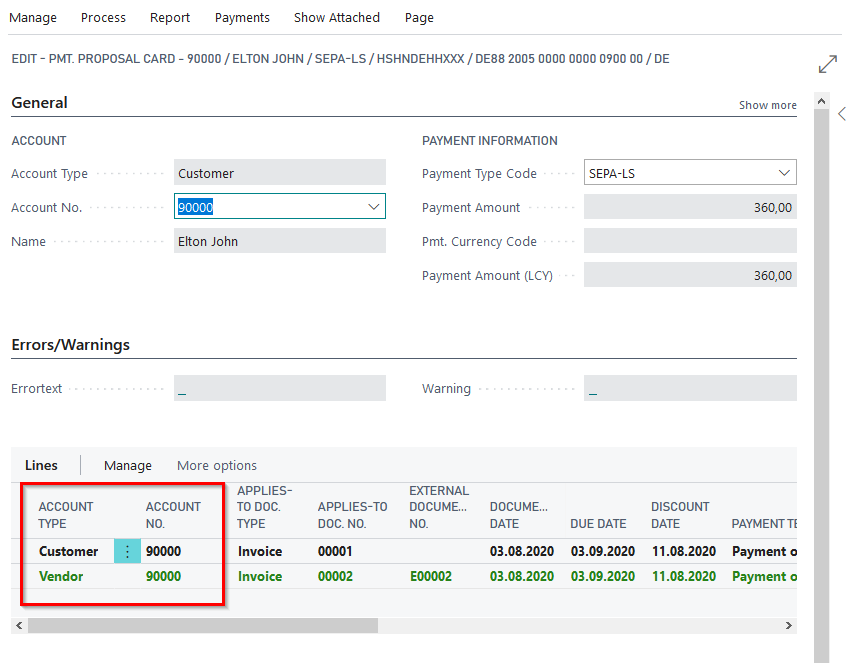
Task: Open Manage actions above the lines grid
Action: (x=127, y=465)
